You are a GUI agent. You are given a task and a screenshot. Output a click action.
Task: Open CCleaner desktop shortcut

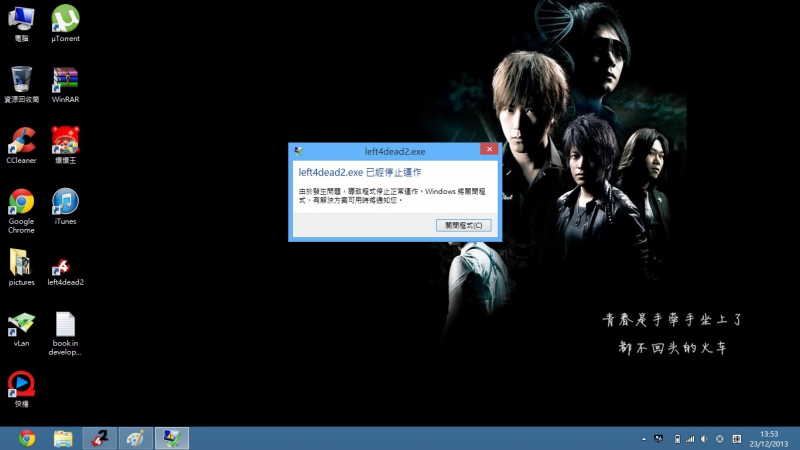click(21, 146)
